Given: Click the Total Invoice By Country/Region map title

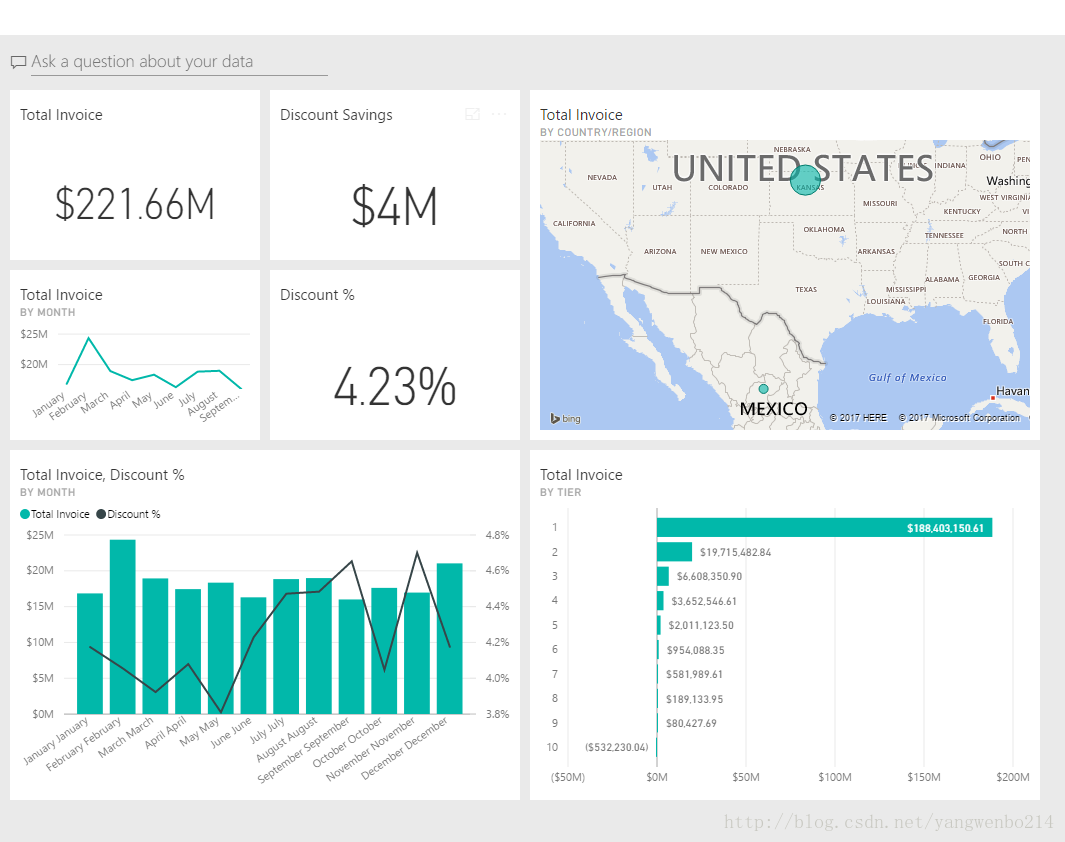Looking at the screenshot, I should click(581, 115).
